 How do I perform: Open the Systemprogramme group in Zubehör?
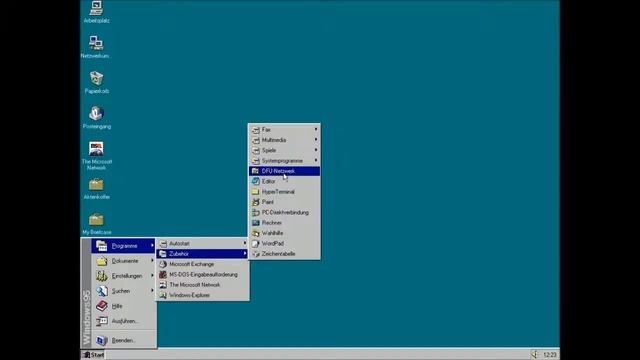pos(284,160)
